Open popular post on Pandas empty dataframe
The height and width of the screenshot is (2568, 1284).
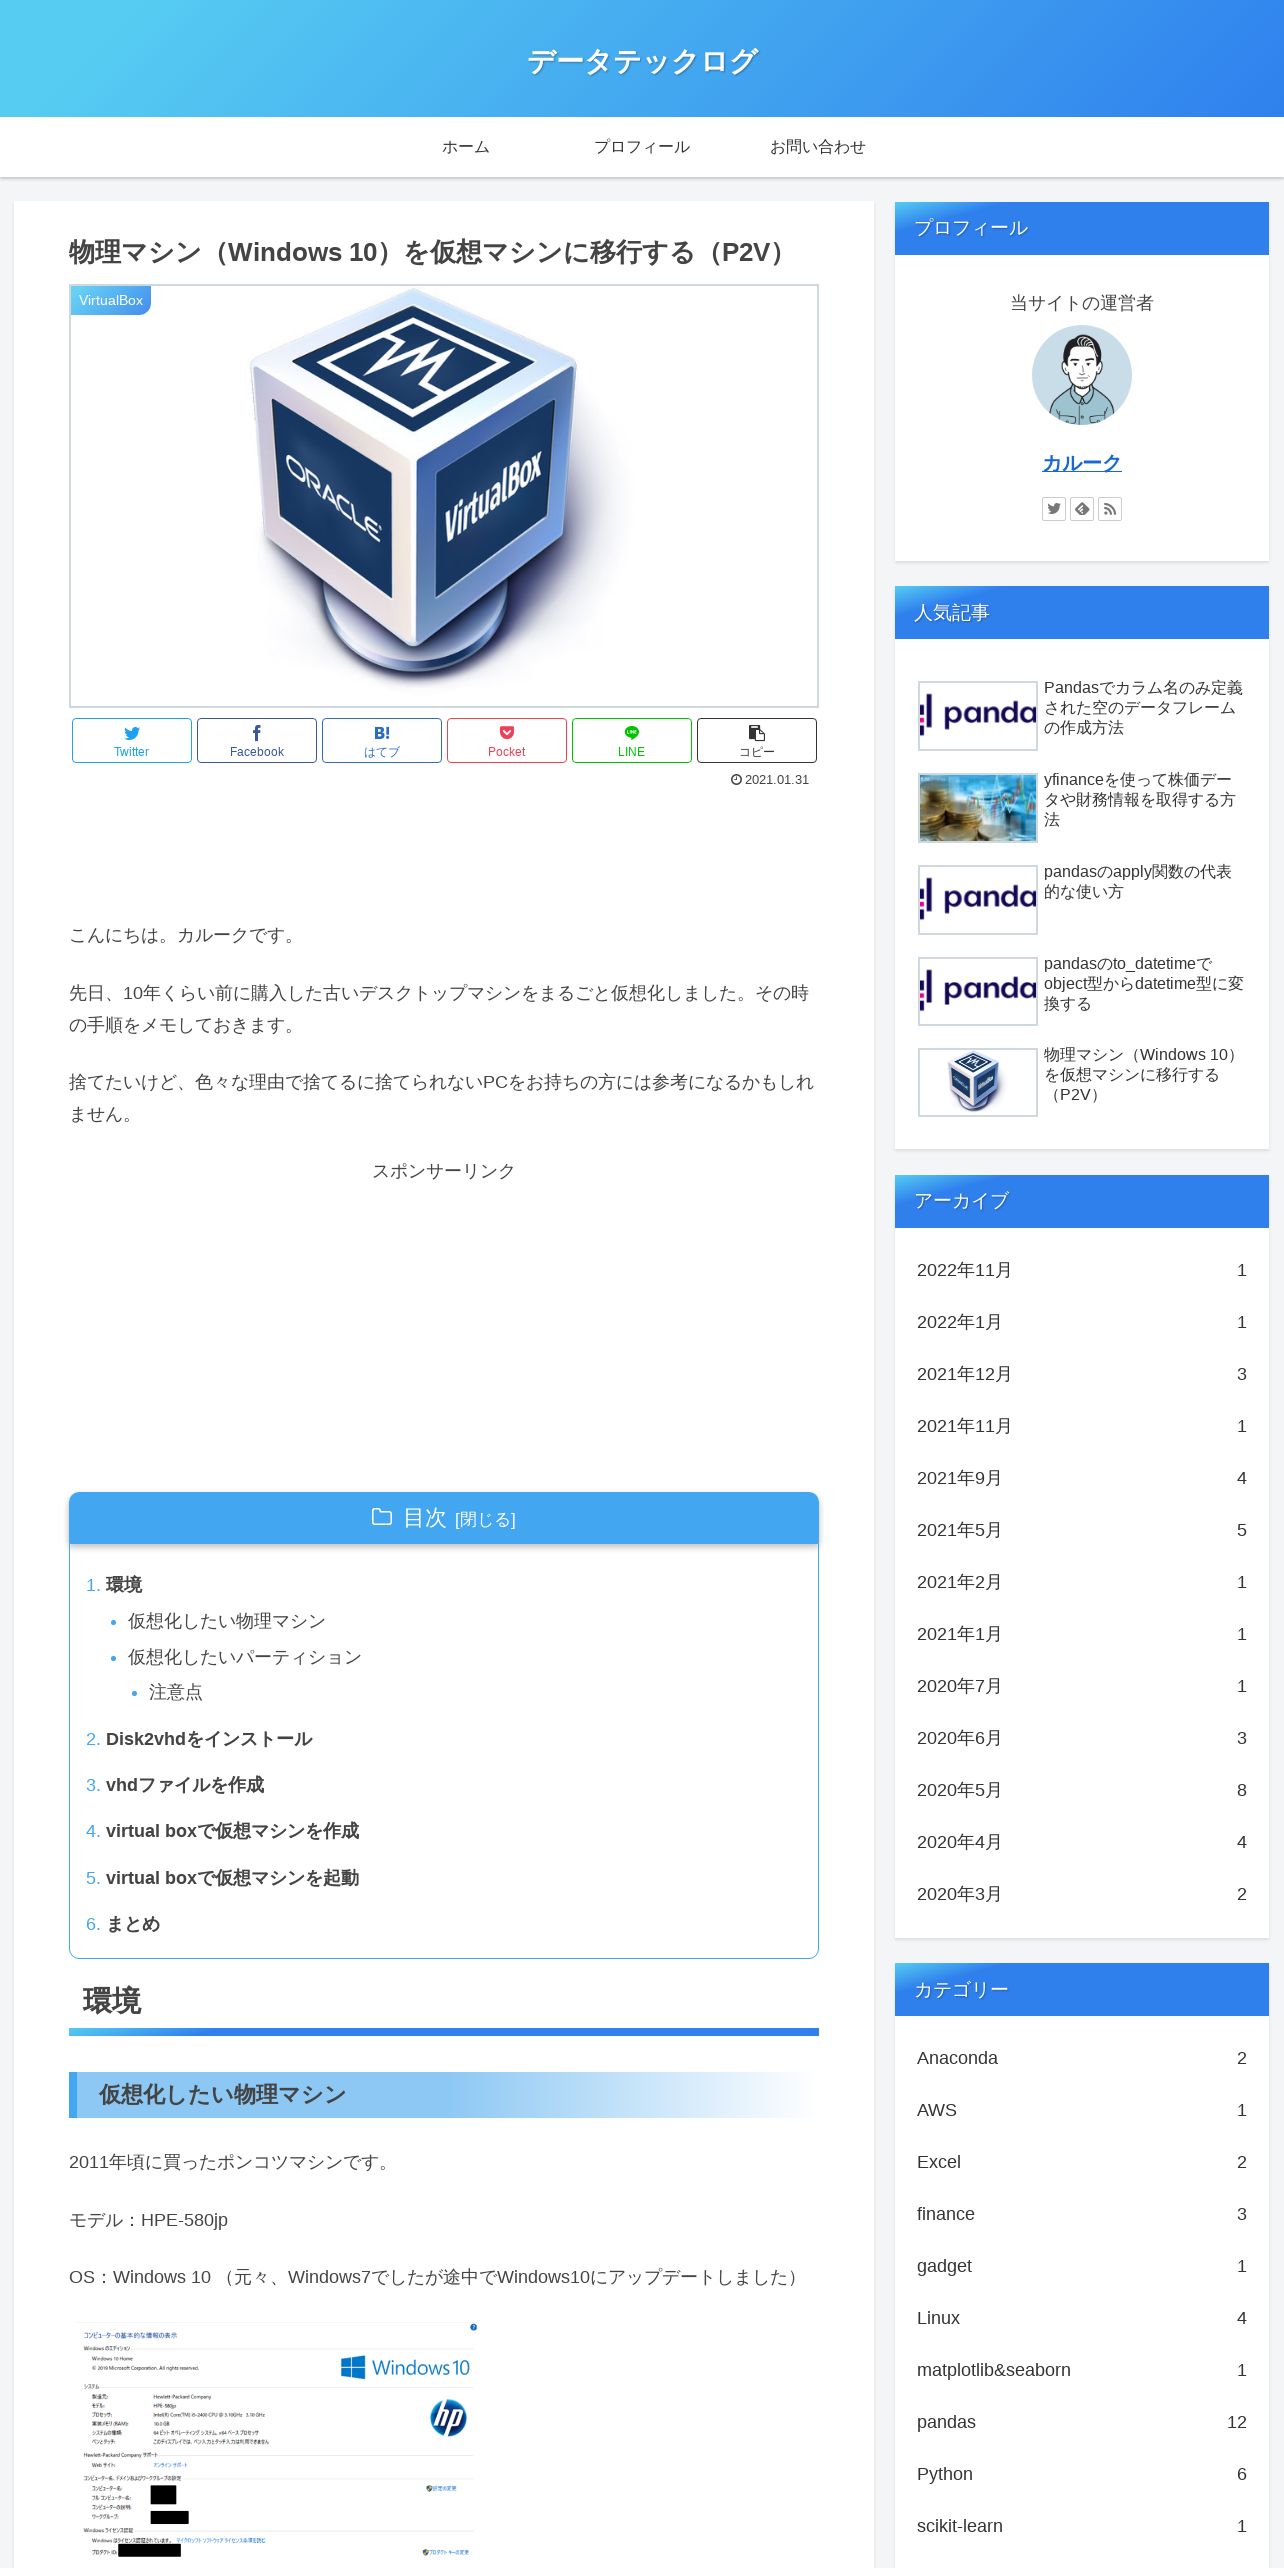point(1082,716)
